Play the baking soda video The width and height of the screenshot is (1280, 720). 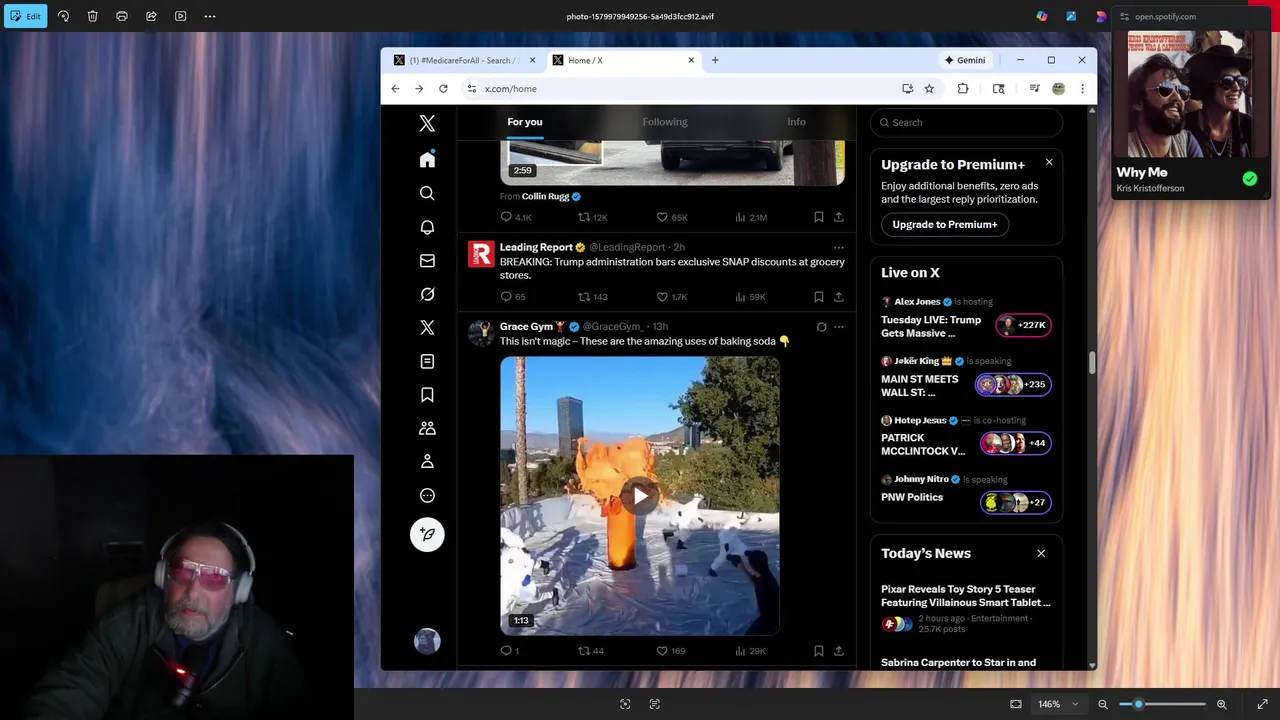[640, 495]
